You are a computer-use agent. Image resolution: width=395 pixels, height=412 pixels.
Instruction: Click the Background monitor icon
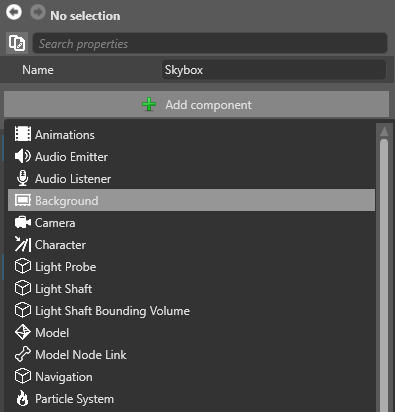click(23, 200)
